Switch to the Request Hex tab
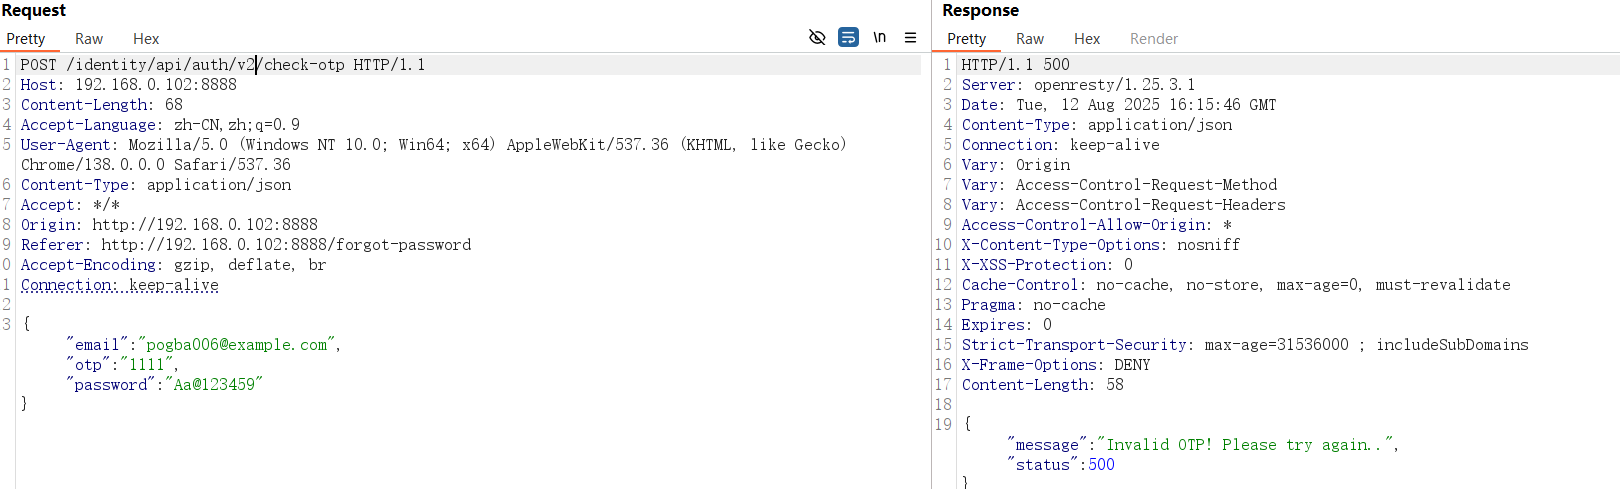 pyautogui.click(x=146, y=39)
